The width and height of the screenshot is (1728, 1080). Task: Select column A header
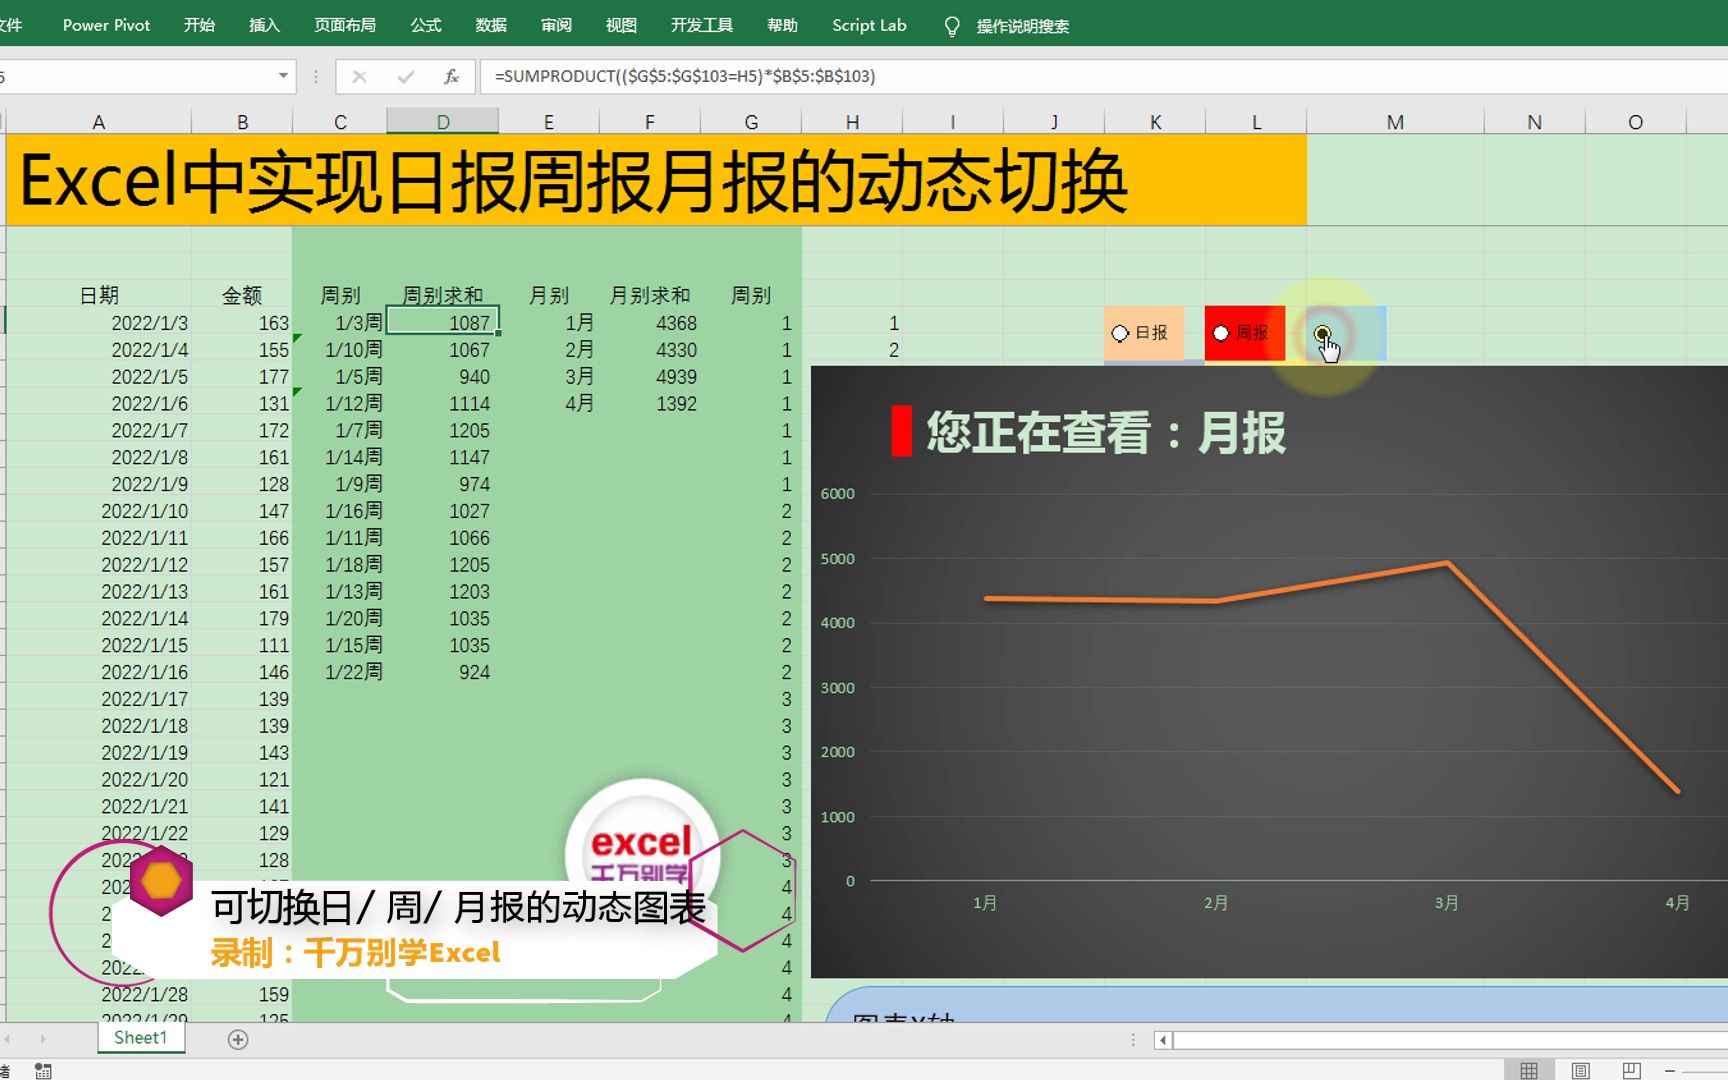(99, 122)
